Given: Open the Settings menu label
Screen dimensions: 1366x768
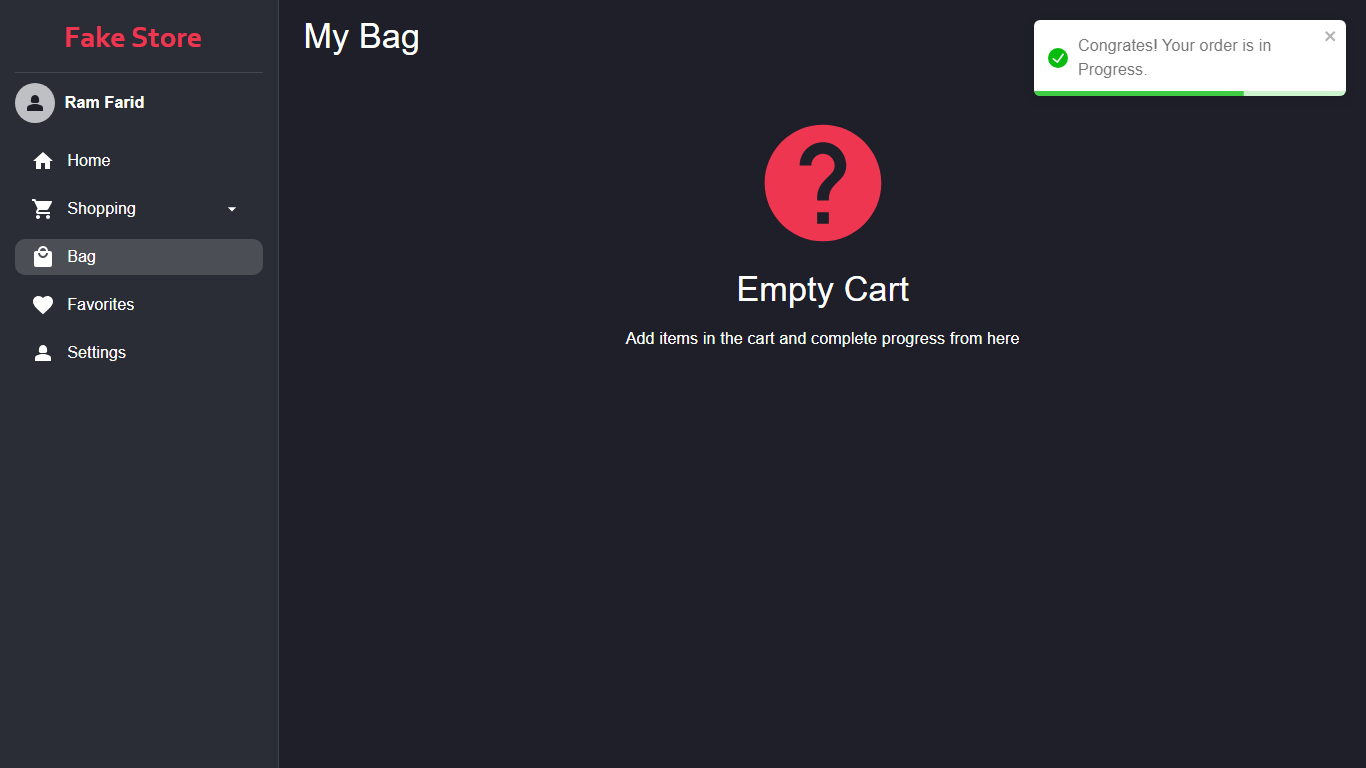Looking at the screenshot, I should click(x=97, y=352).
